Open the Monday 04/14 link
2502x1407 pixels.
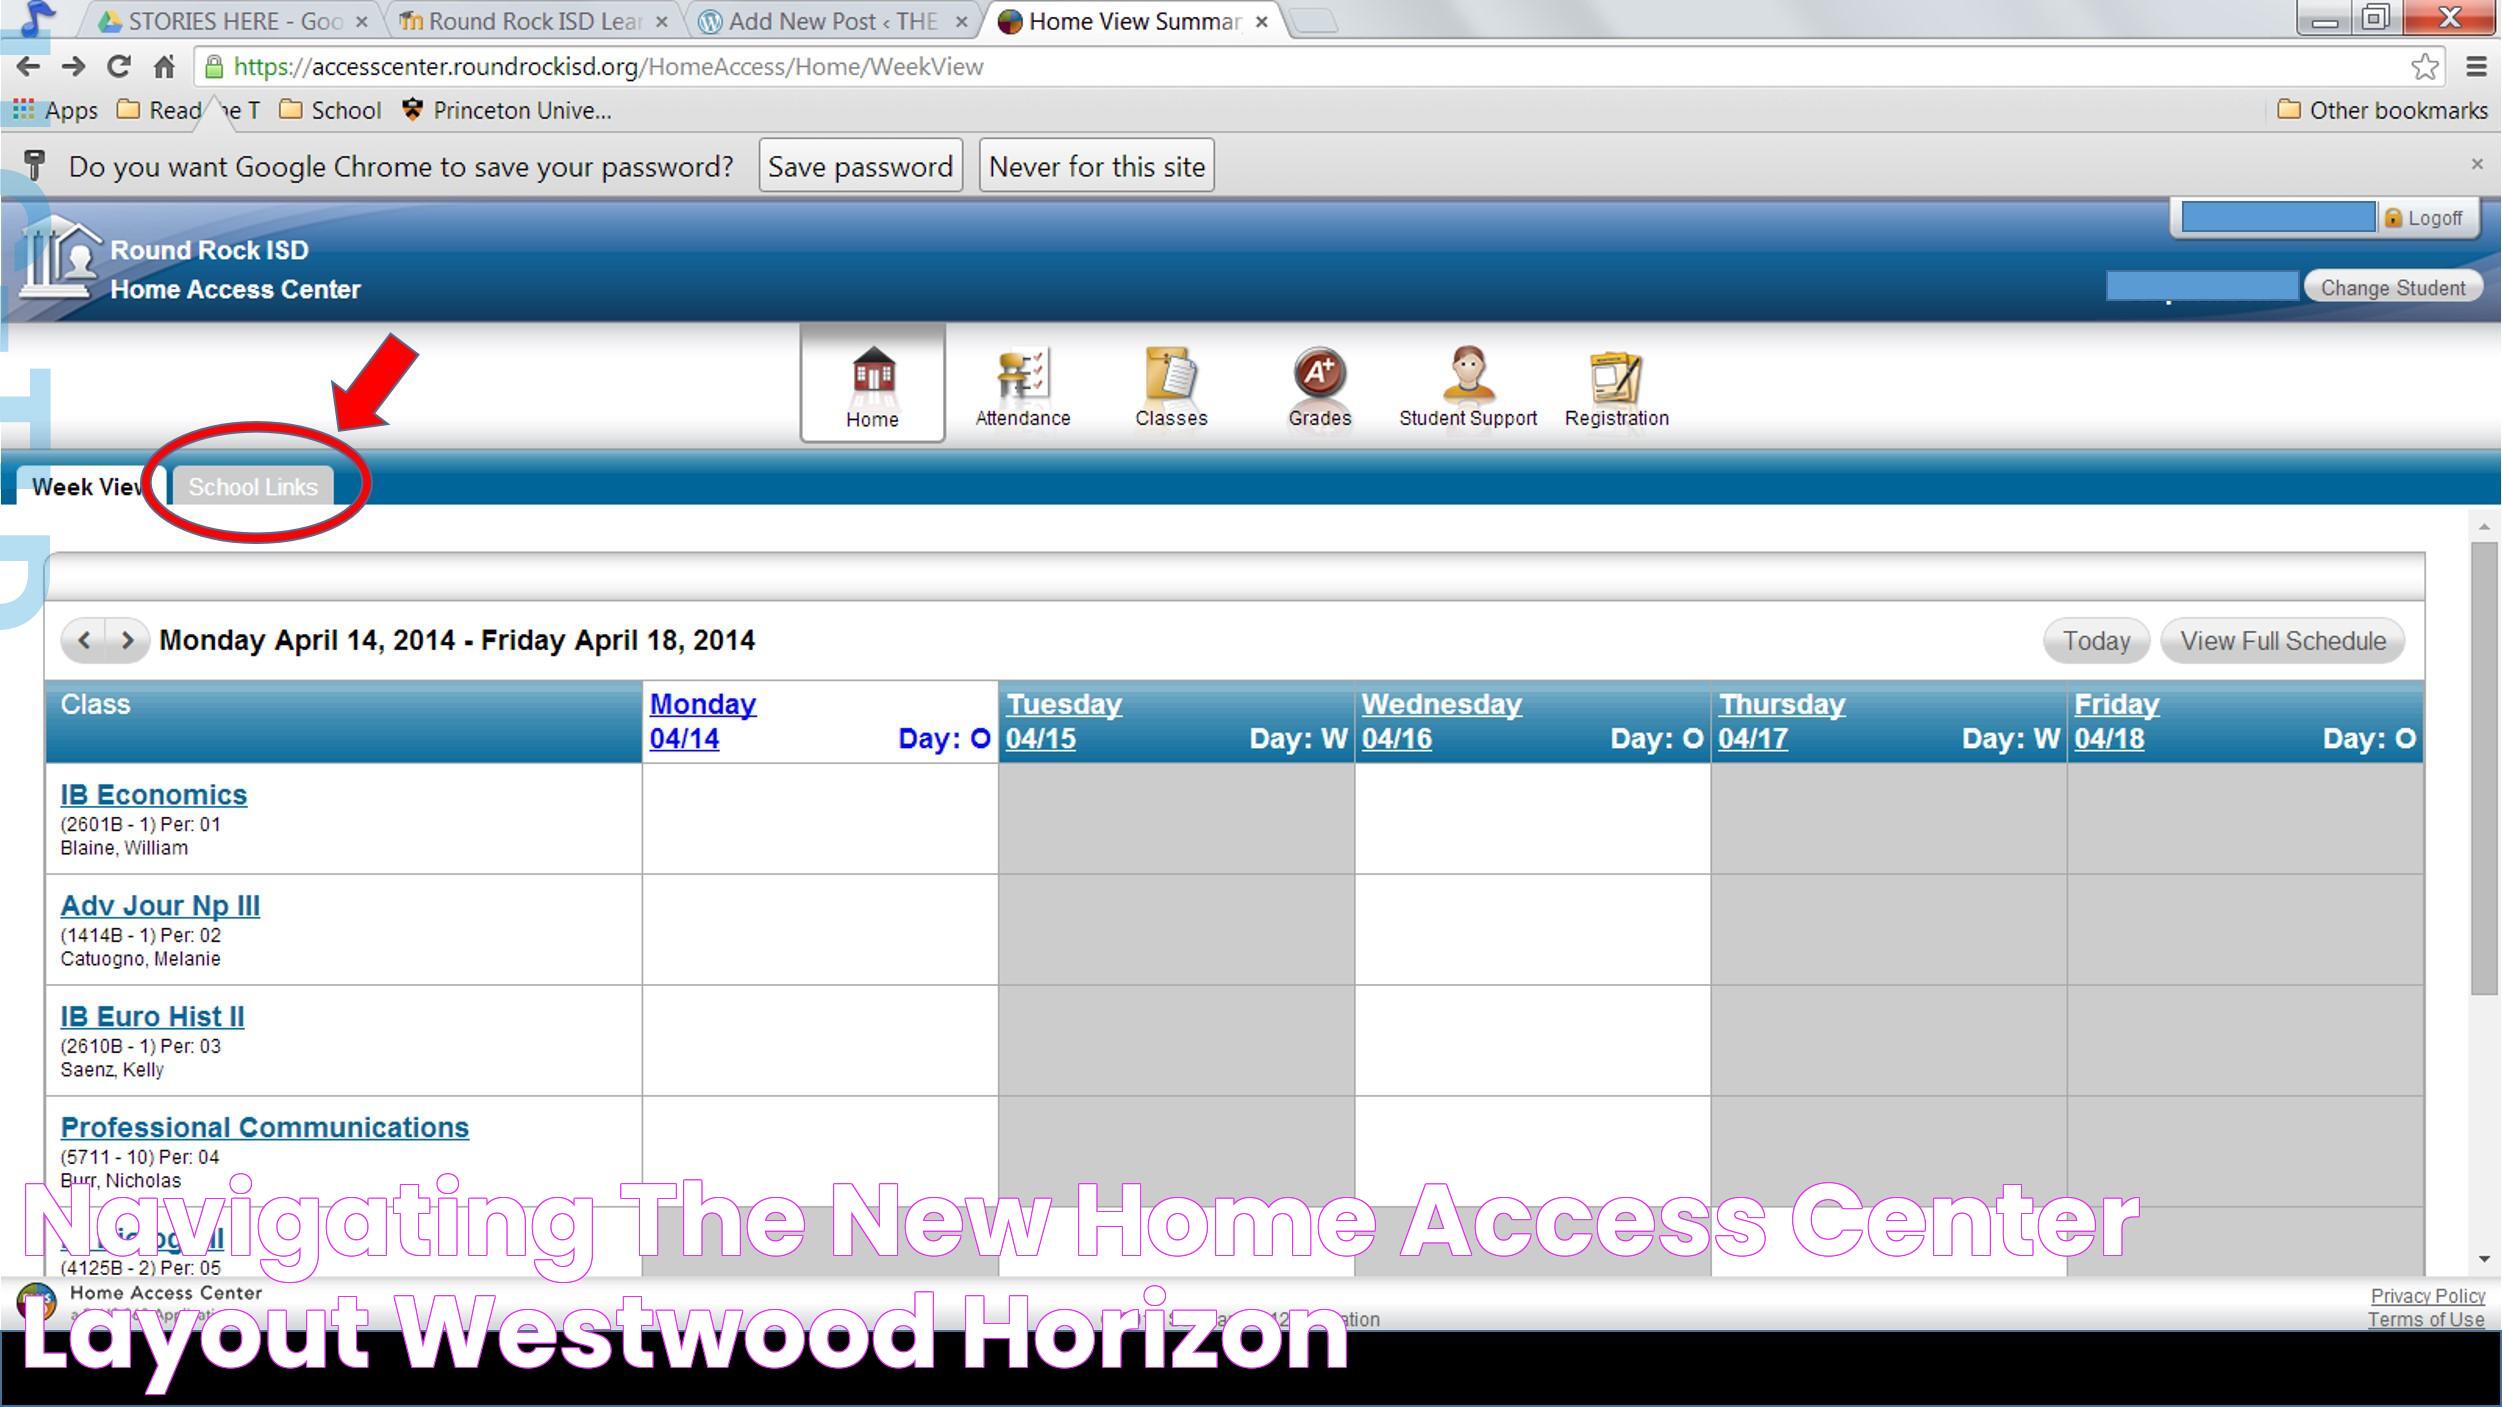[x=703, y=721]
